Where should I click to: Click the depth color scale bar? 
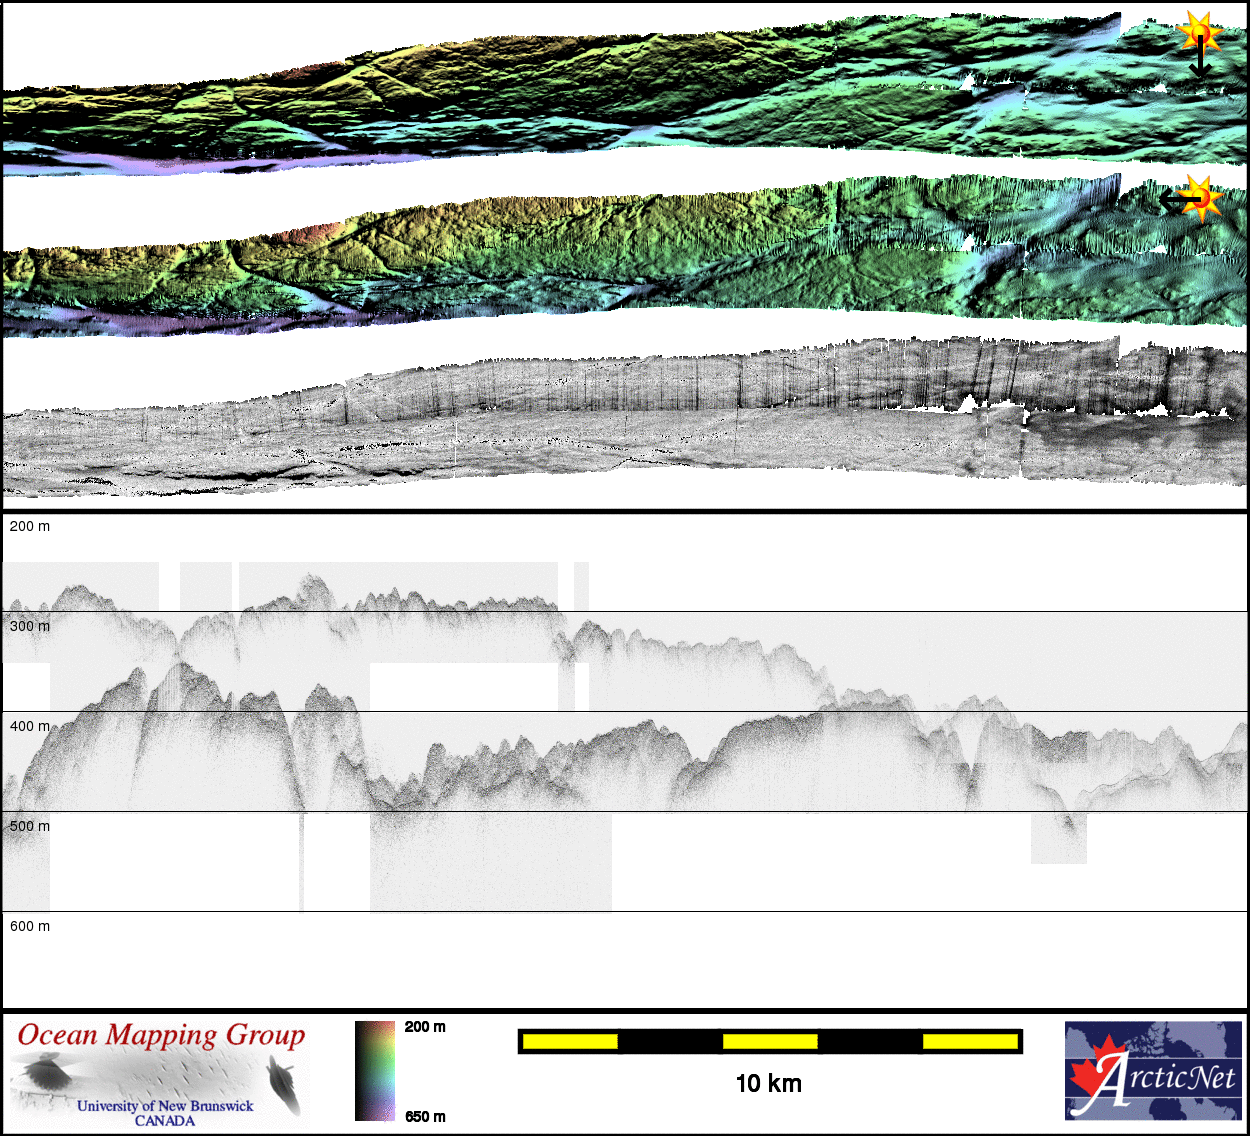(x=375, y=1071)
